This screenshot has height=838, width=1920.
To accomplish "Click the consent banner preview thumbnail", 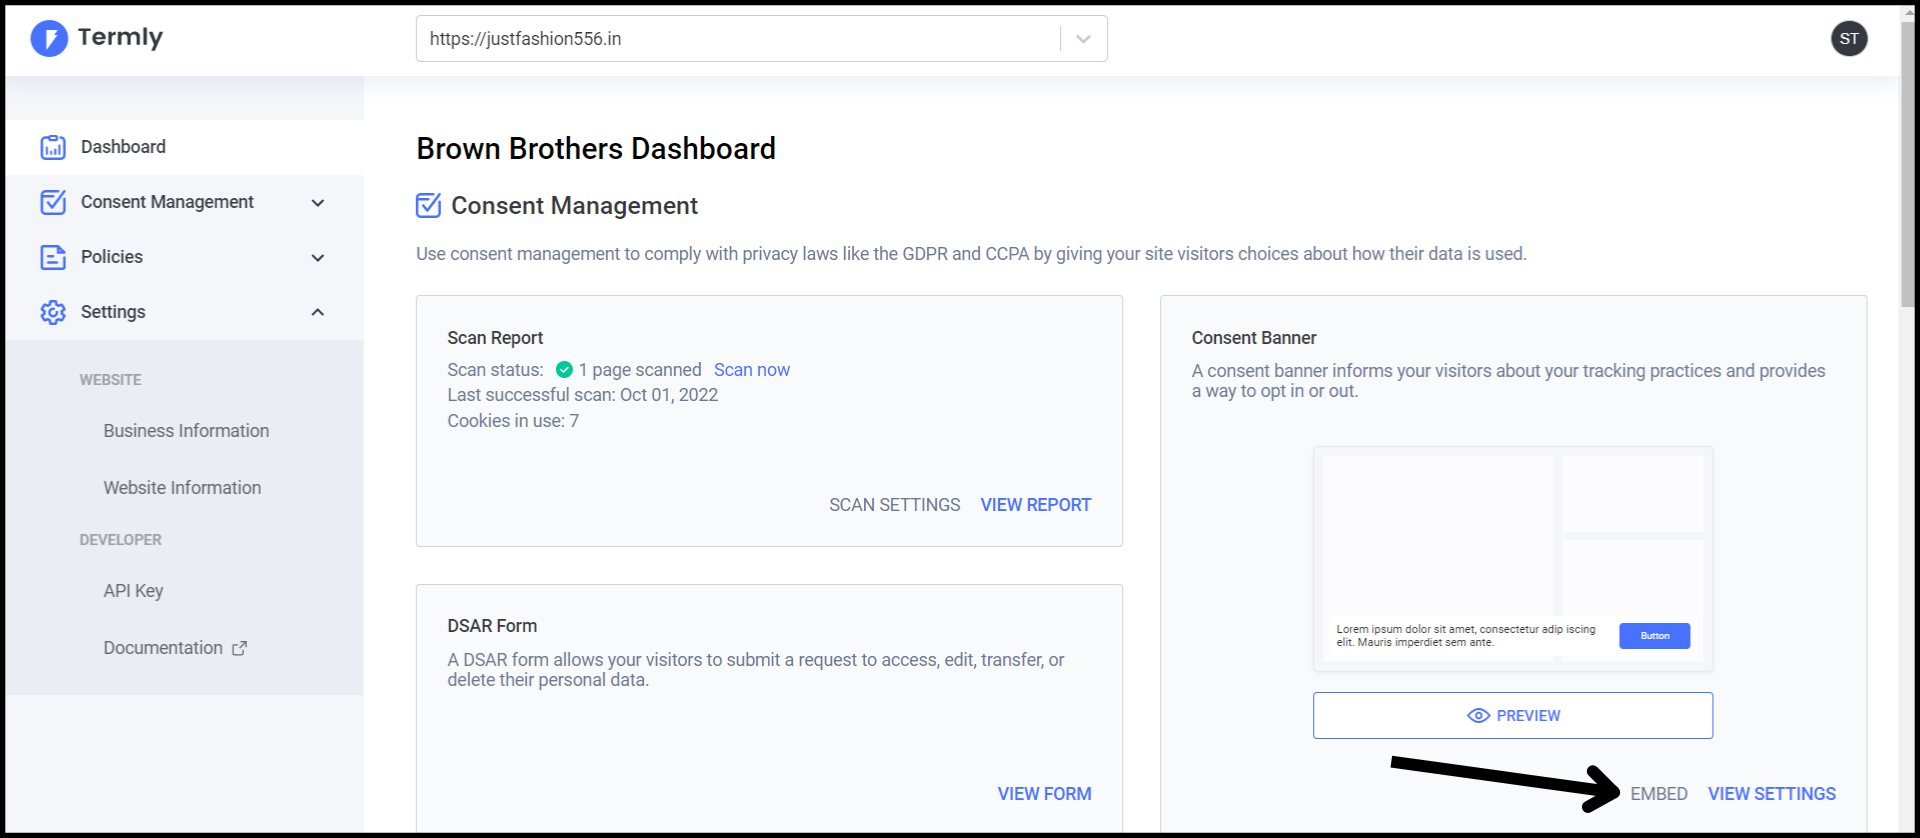I will 1513,559.
